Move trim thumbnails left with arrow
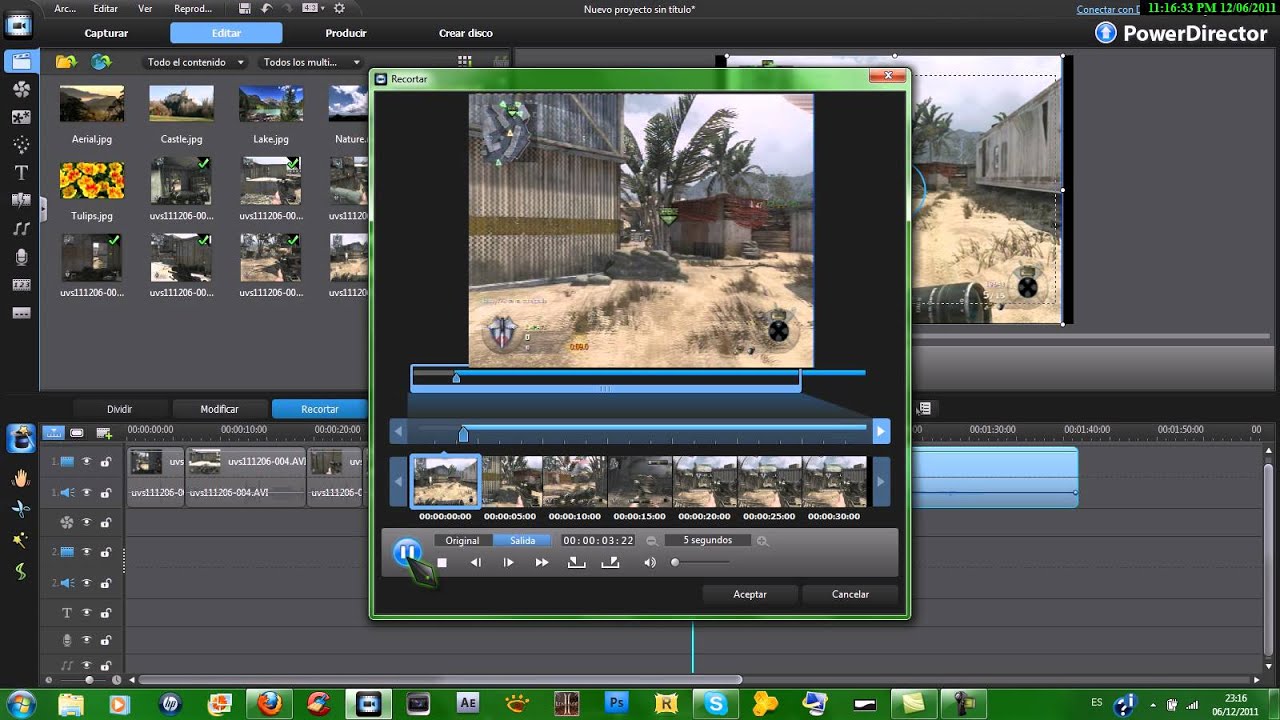 pos(399,482)
